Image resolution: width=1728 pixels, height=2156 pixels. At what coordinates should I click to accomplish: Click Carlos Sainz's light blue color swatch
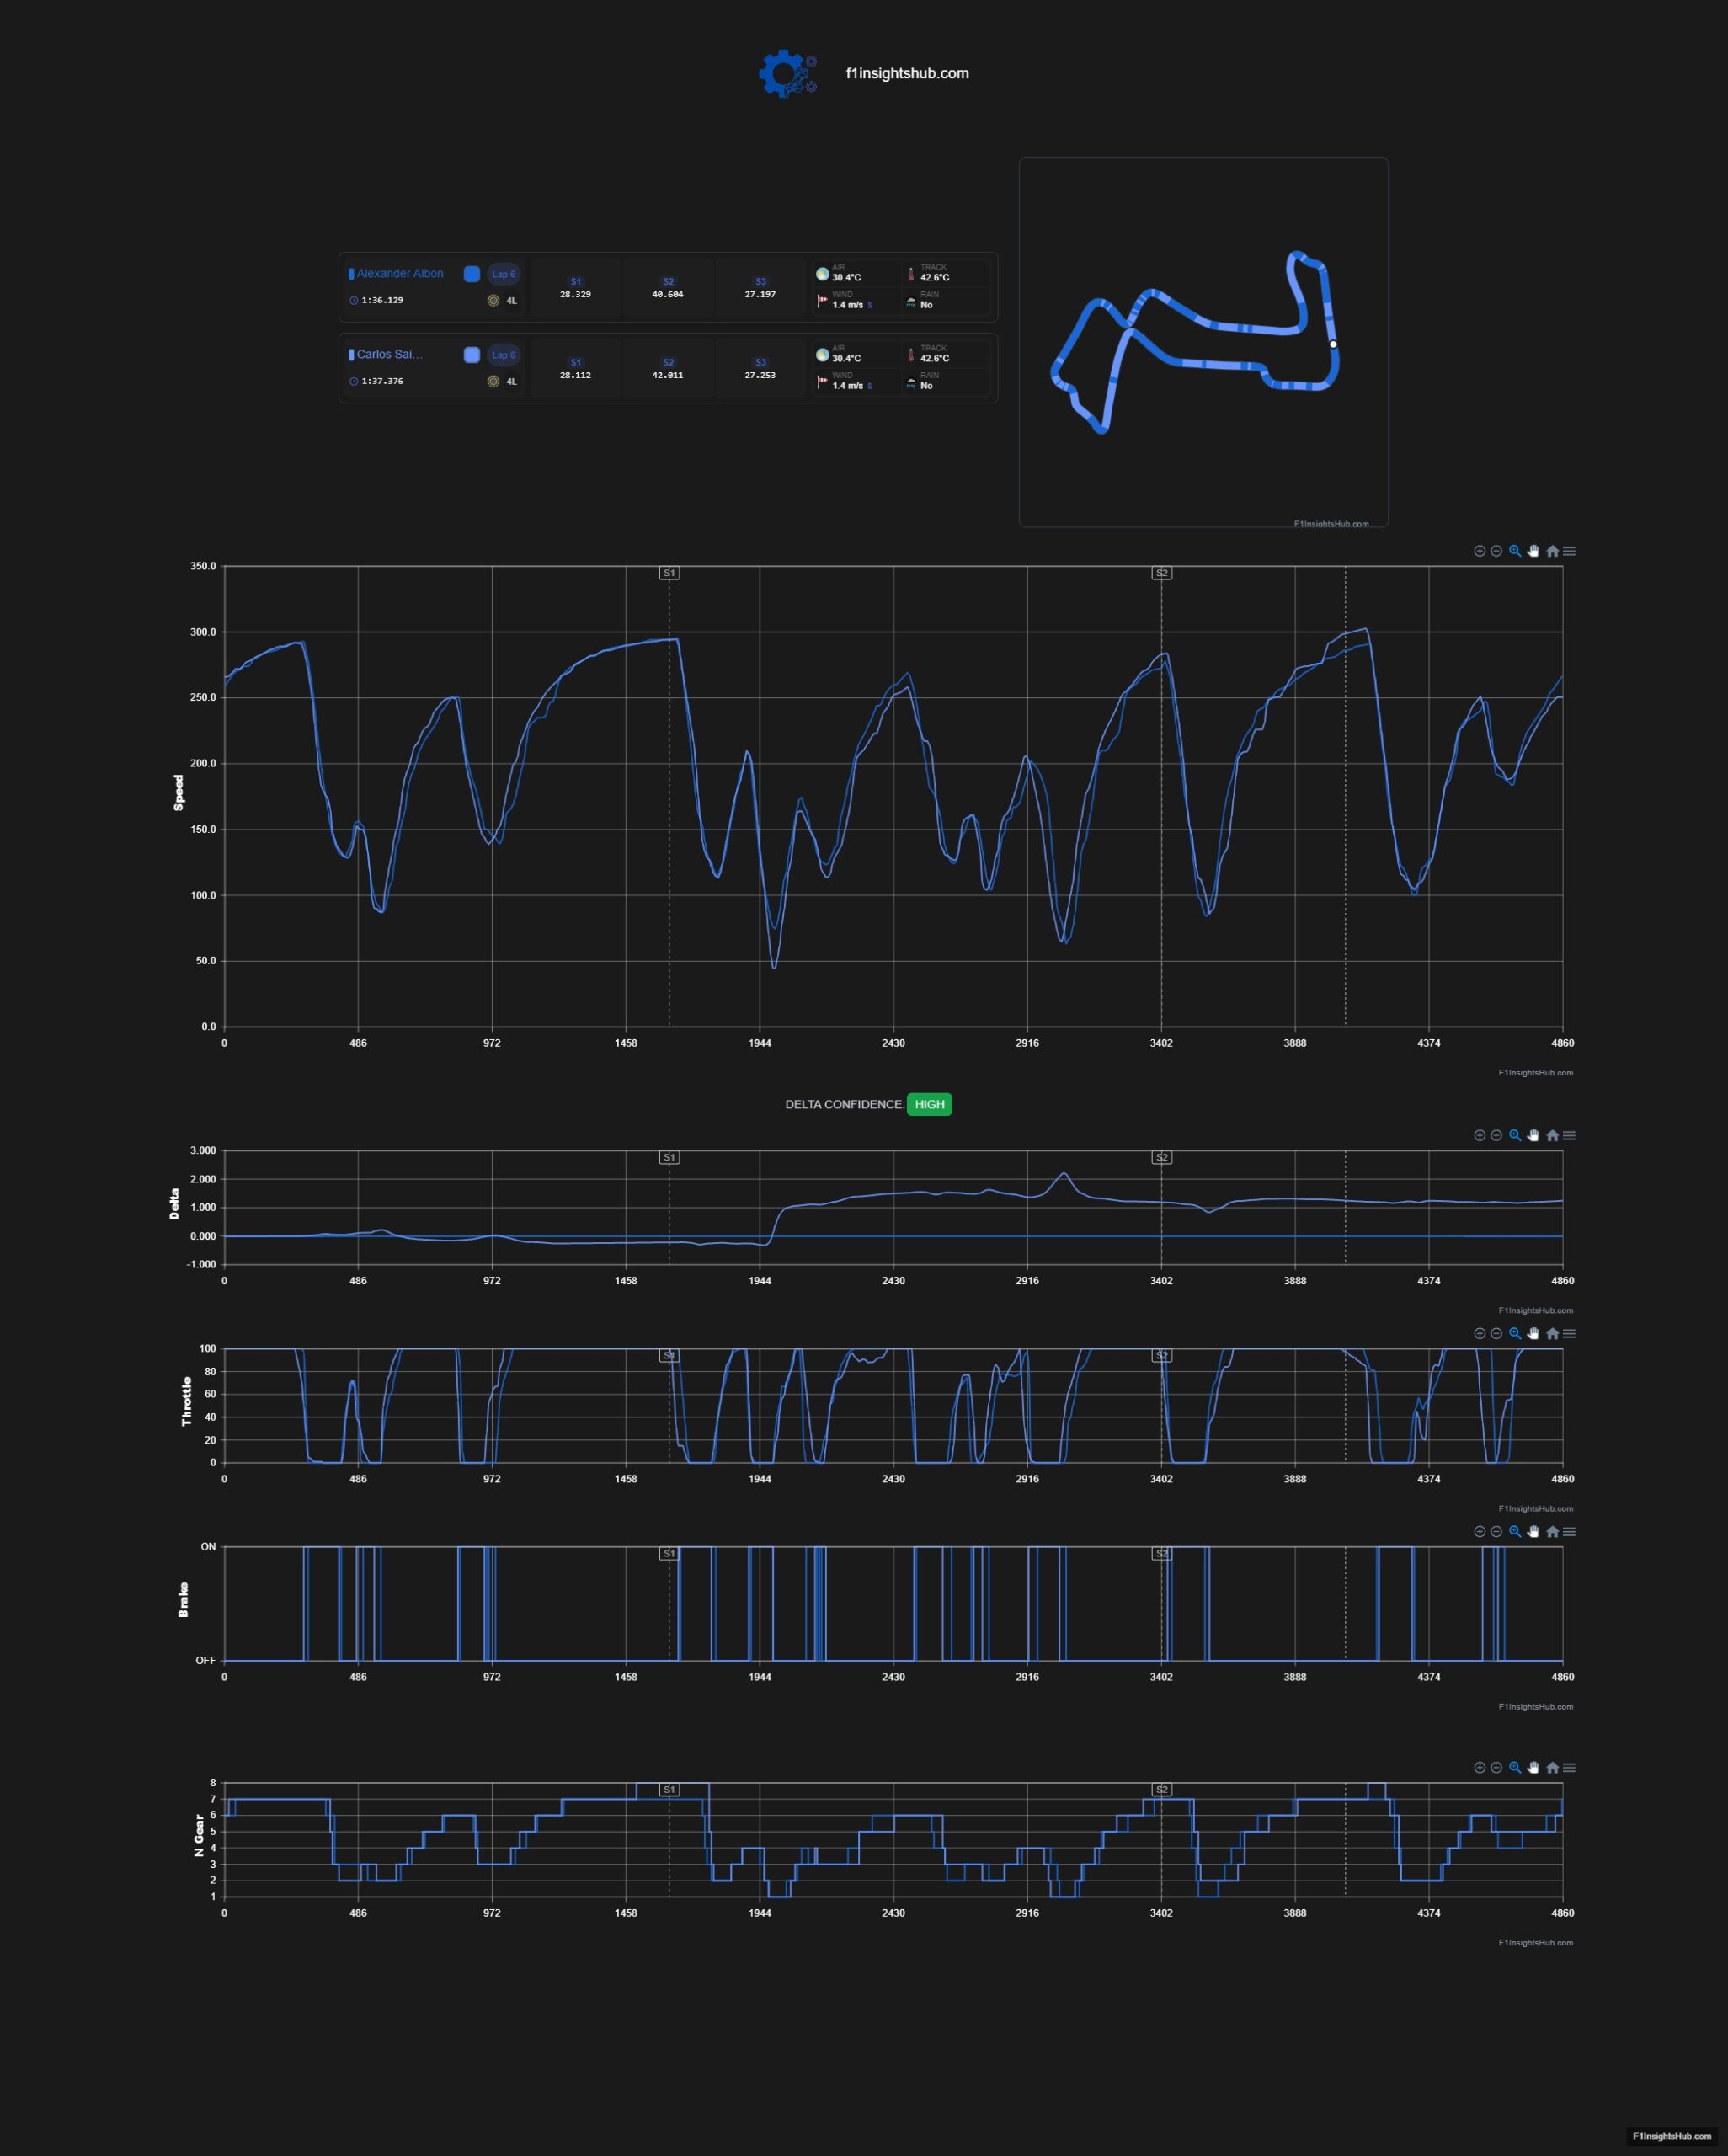(x=472, y=355)
